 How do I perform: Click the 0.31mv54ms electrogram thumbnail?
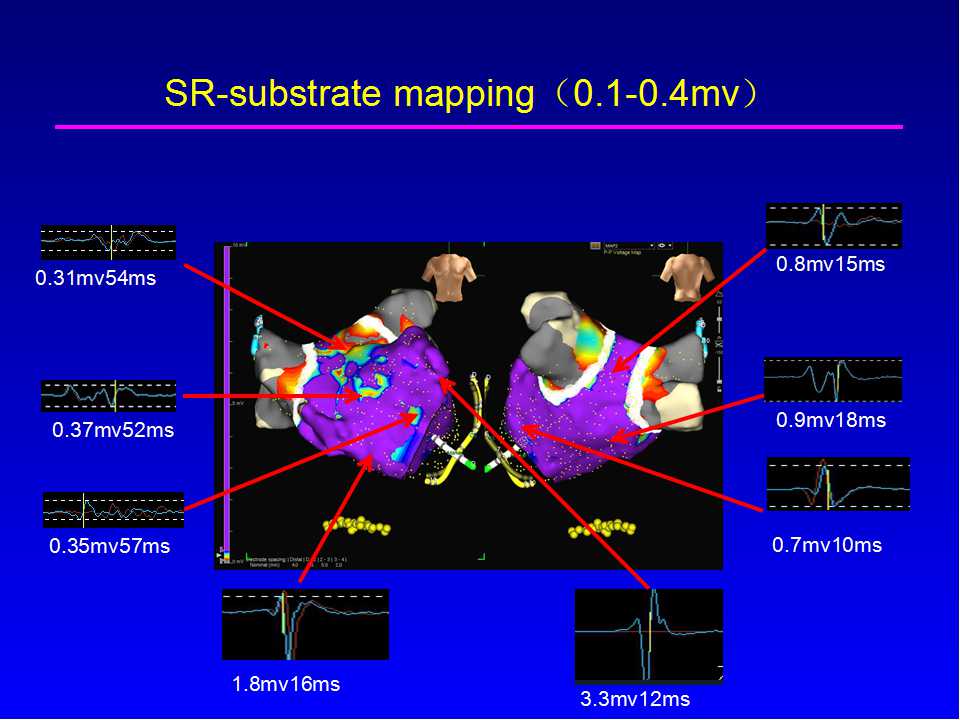click(108, 242)
